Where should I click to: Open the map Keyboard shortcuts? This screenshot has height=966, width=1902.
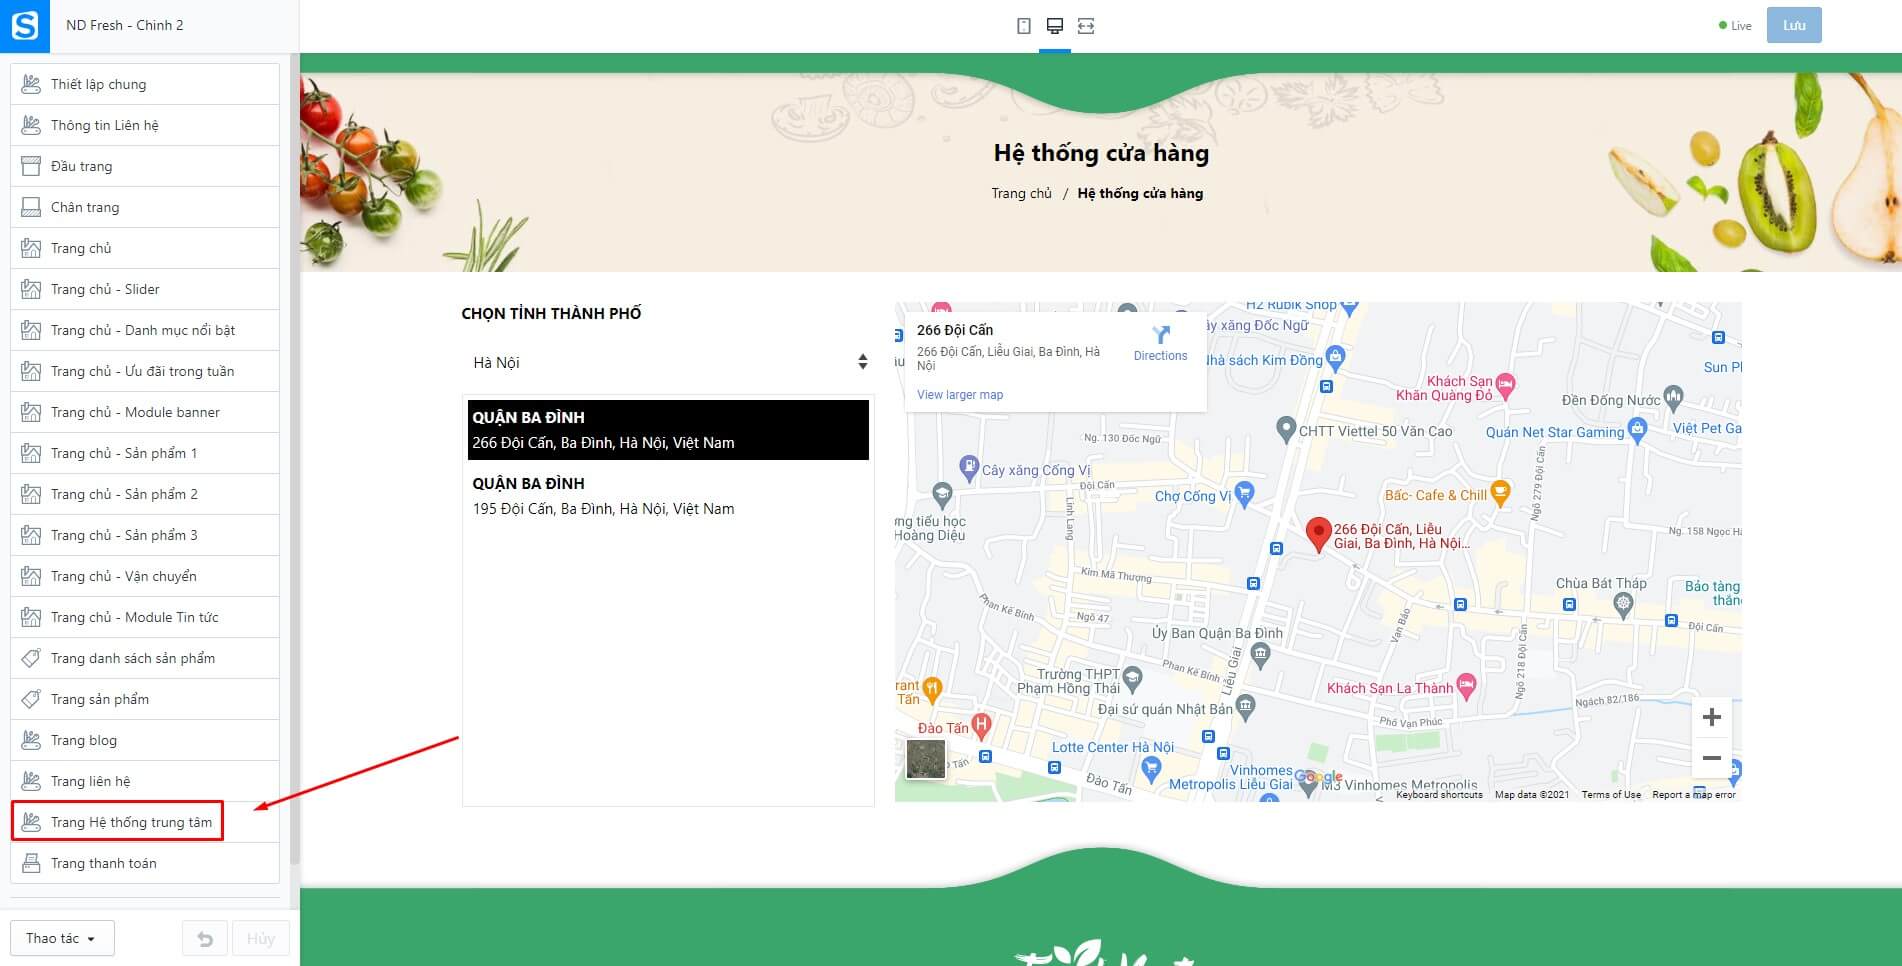[1439, 795]
